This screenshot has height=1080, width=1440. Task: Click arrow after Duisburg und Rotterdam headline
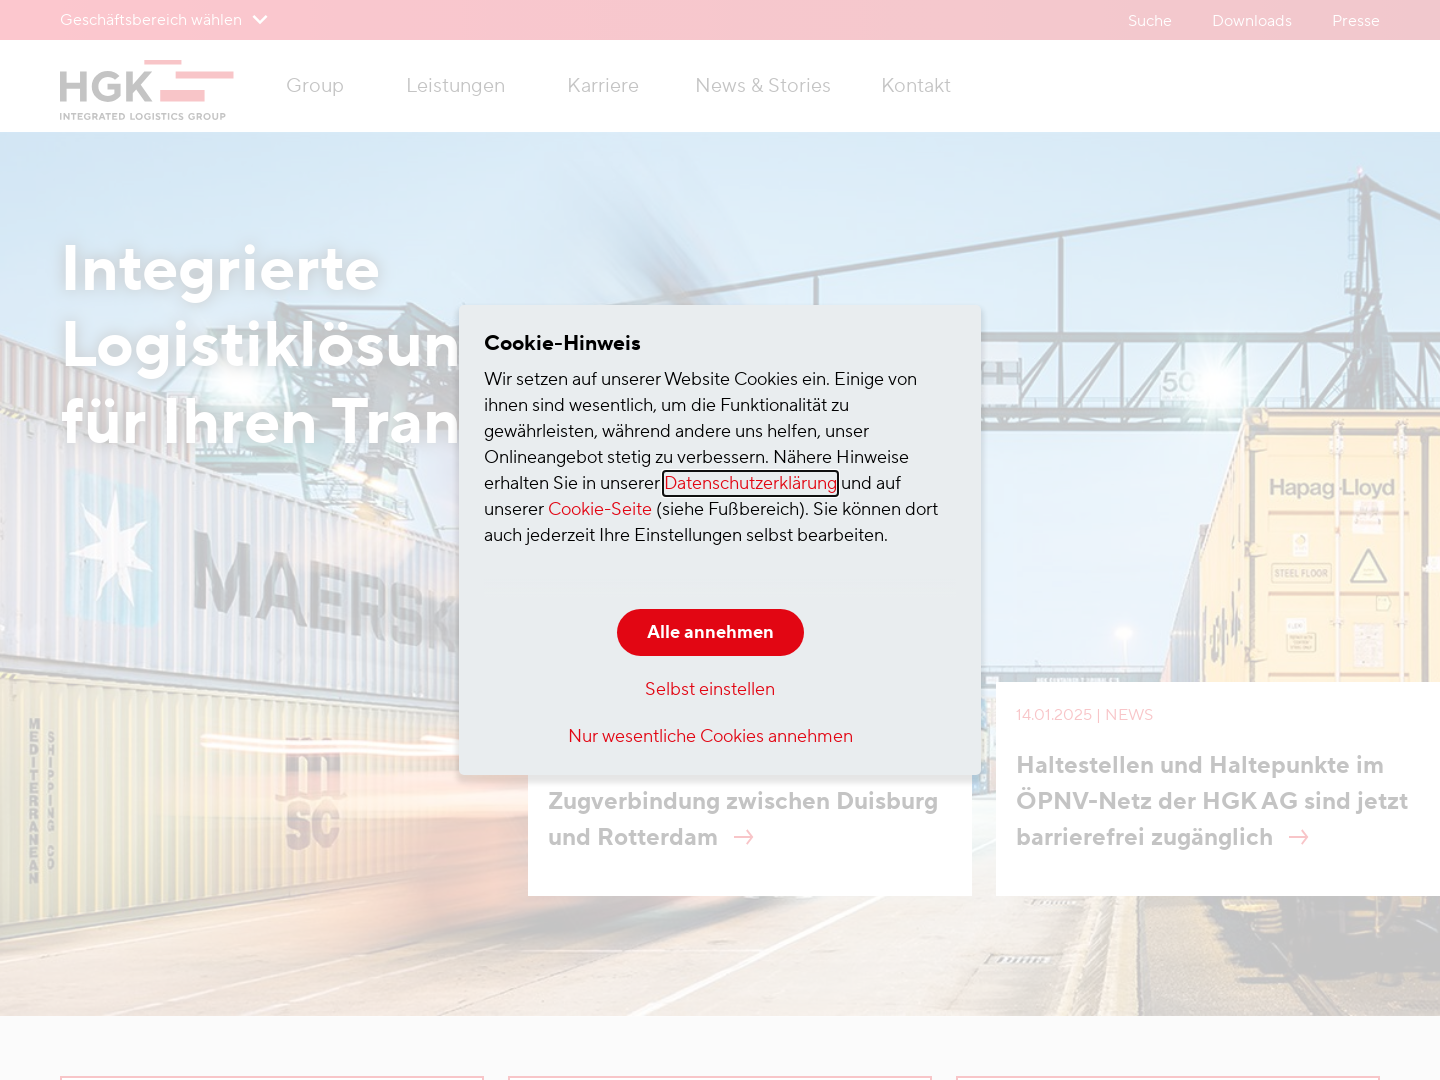(744, 837)
